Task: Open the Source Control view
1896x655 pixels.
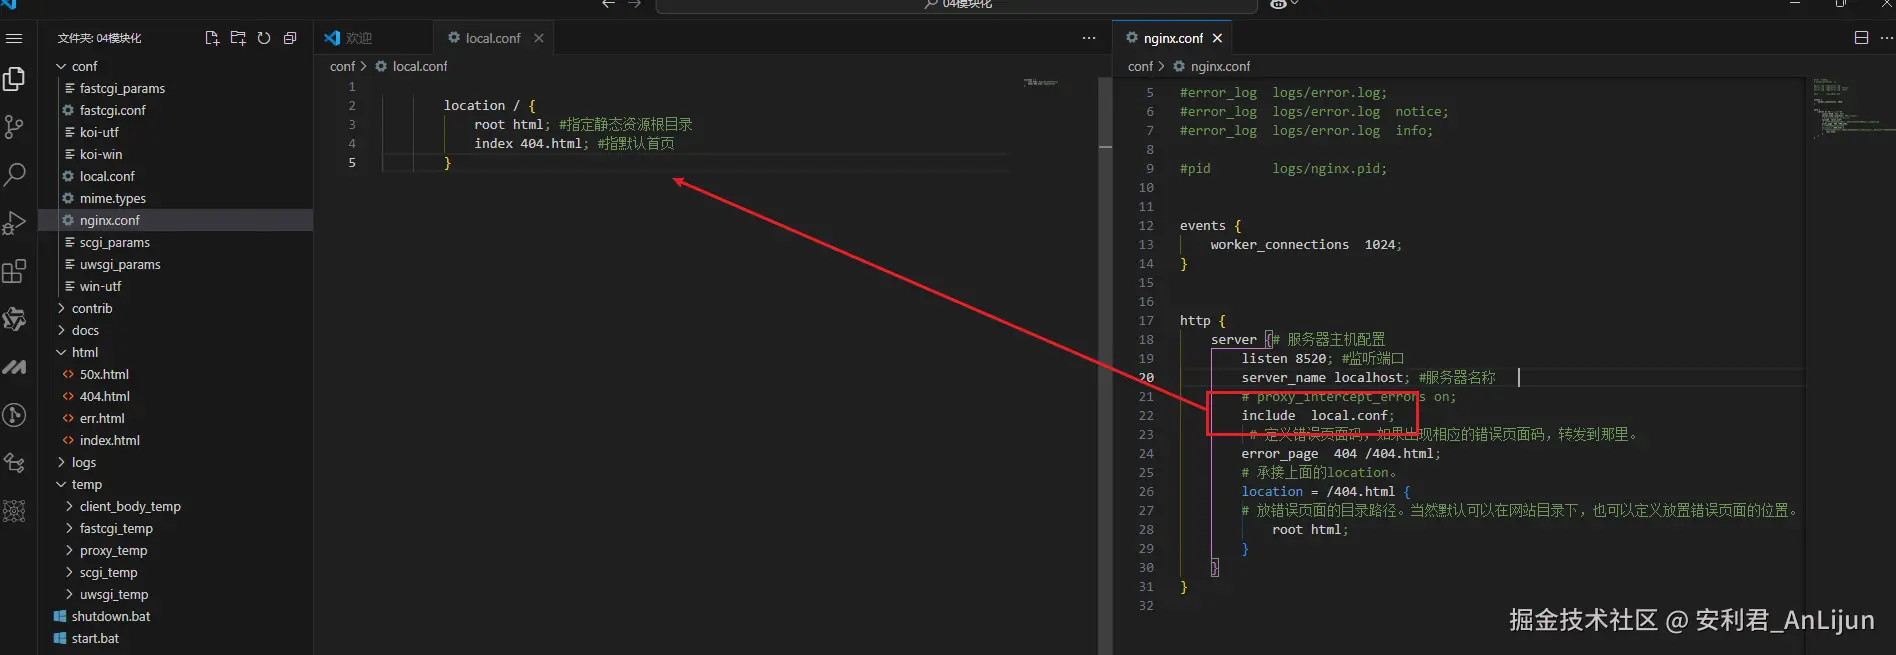Action: click(14, 127)
